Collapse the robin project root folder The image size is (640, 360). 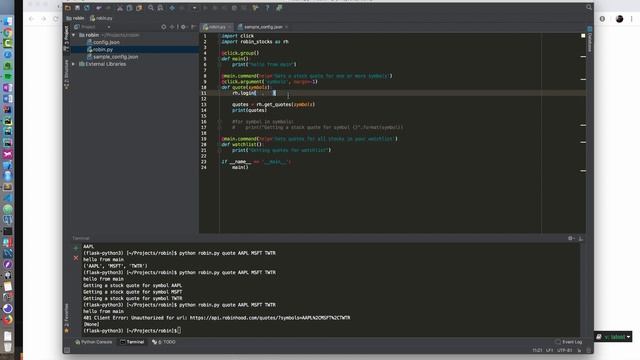point(73,35)
